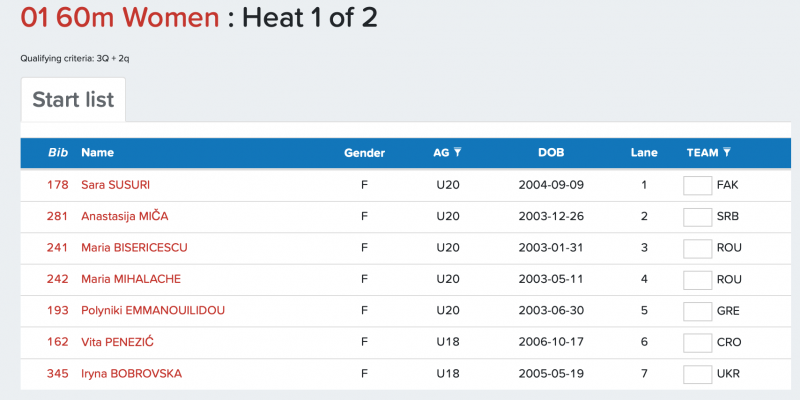Click bib number 345

(58, 374)
